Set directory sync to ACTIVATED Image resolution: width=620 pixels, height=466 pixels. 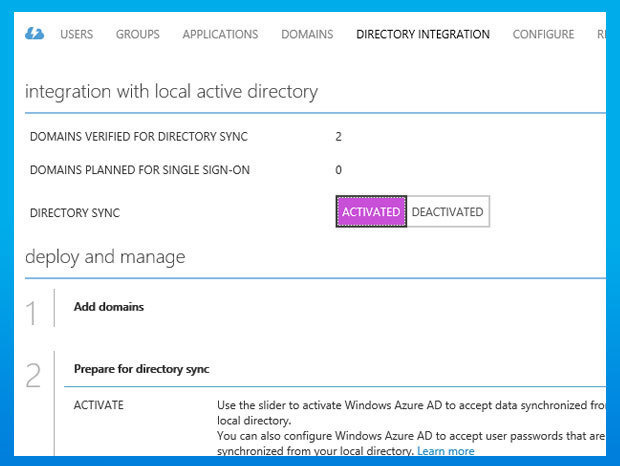tap(371, 212)
